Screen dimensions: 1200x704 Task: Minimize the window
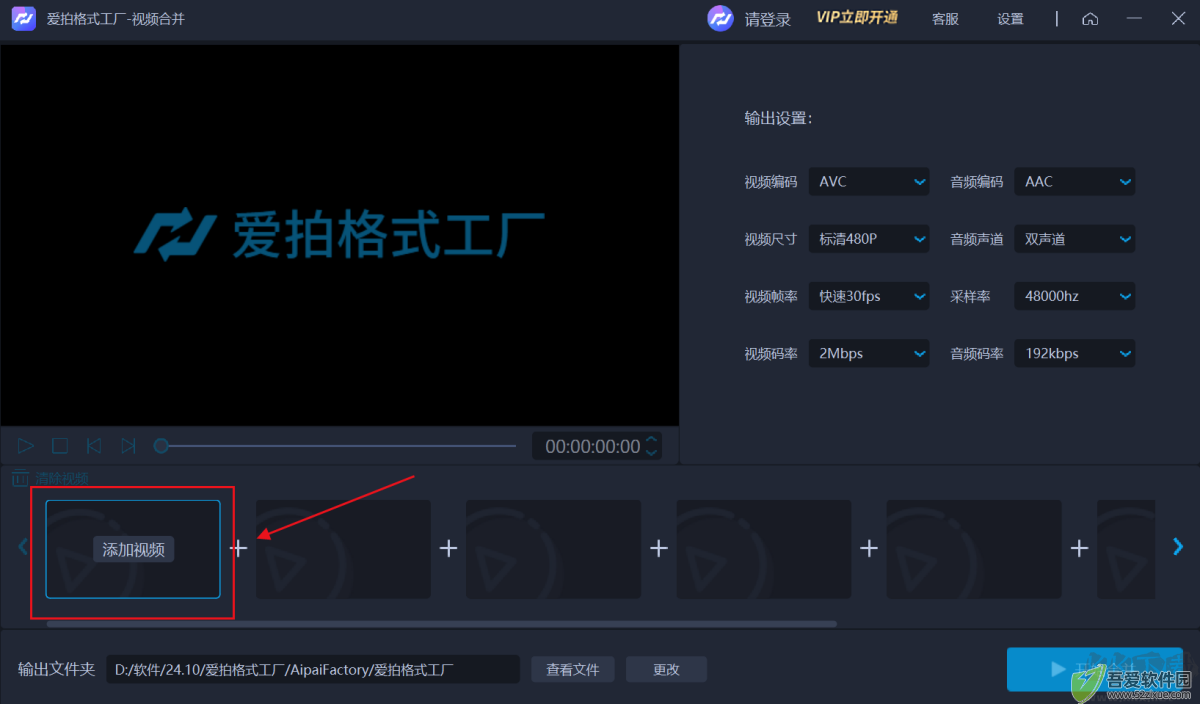coord(1134,19)
